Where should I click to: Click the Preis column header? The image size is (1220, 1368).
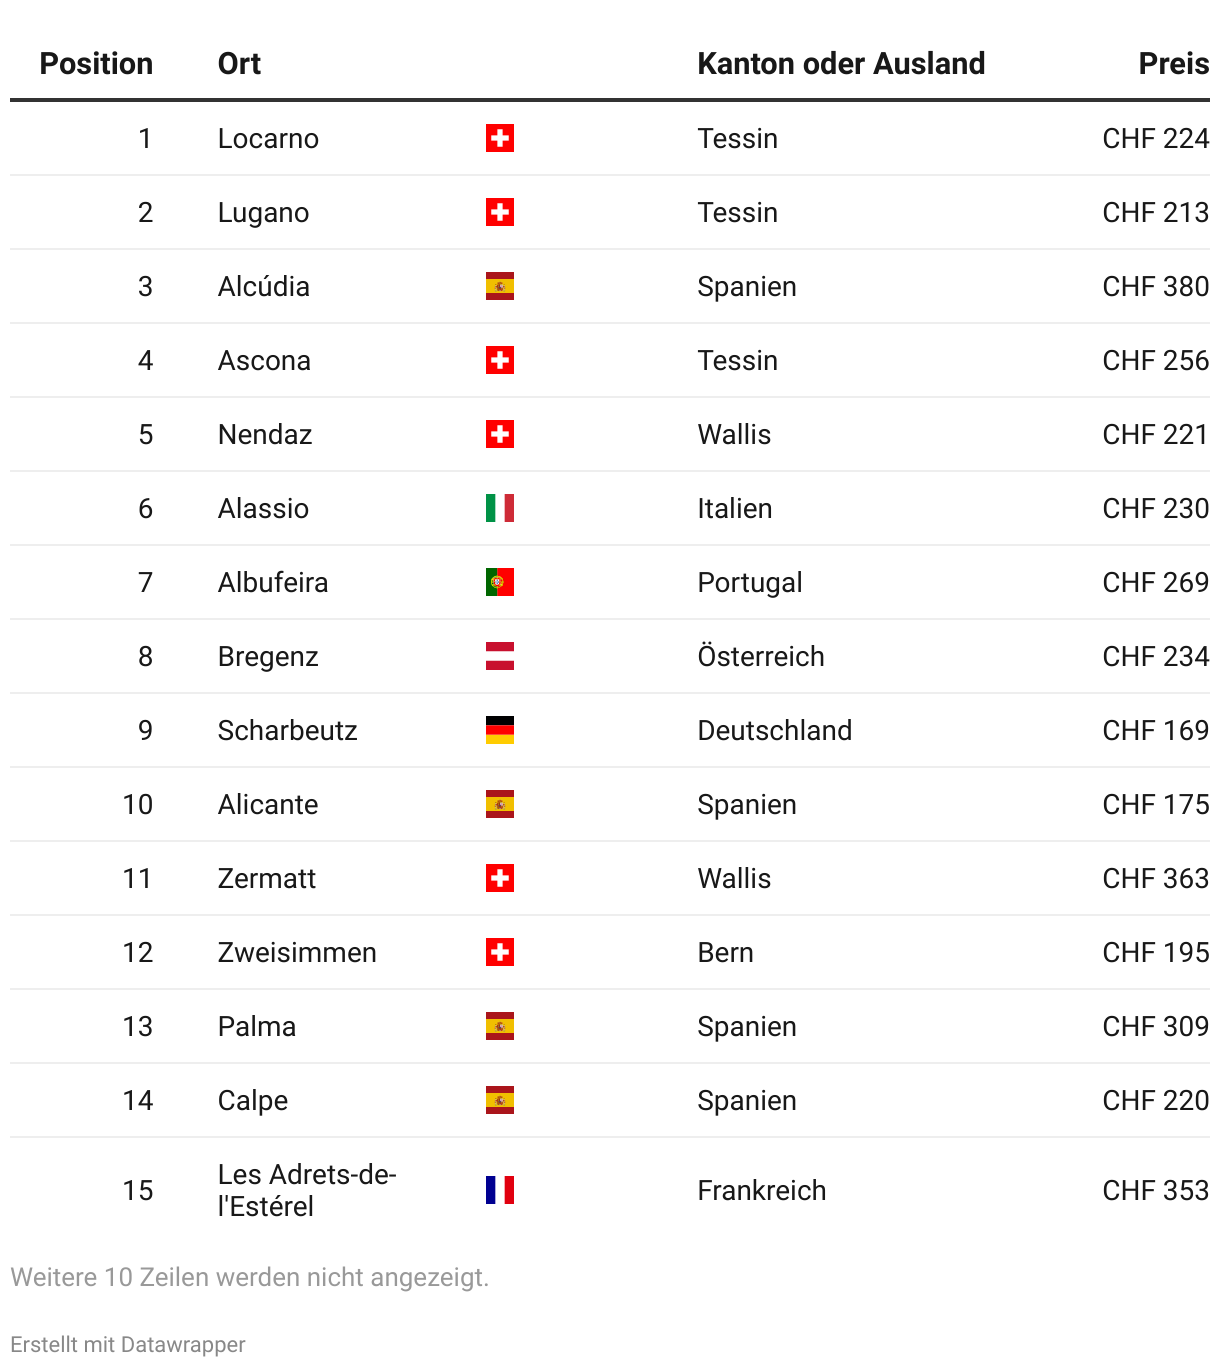tap(1173, 64)
